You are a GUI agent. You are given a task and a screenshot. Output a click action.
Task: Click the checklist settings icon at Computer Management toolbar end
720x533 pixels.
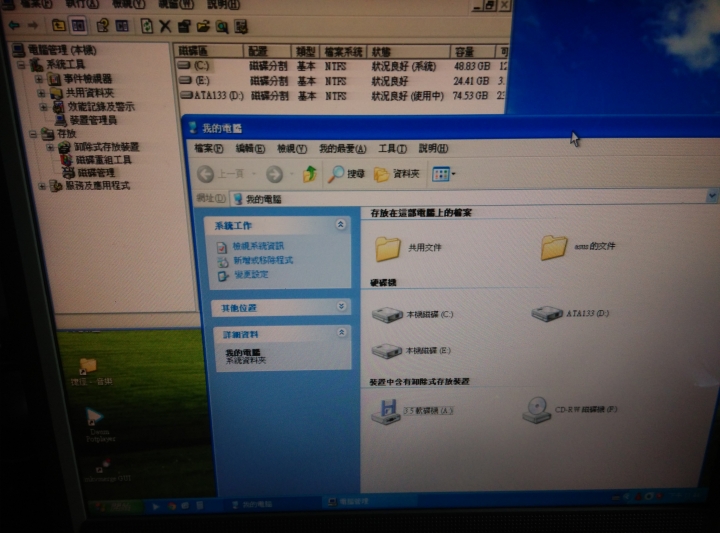pos(241,27)
